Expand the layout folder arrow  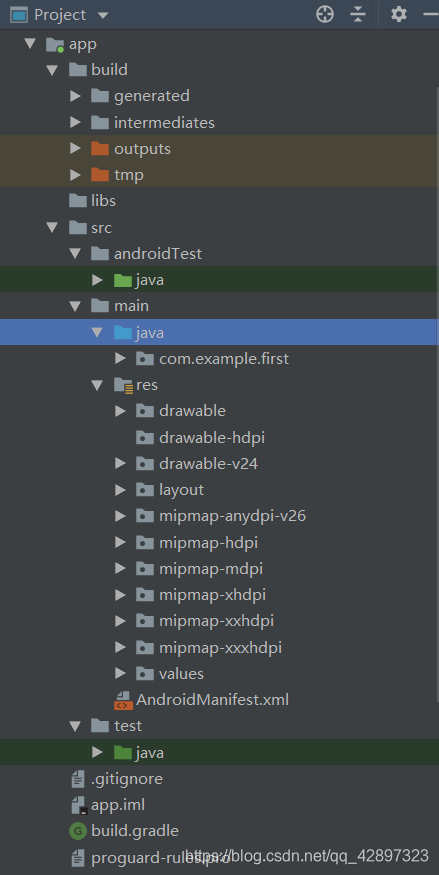120,490
